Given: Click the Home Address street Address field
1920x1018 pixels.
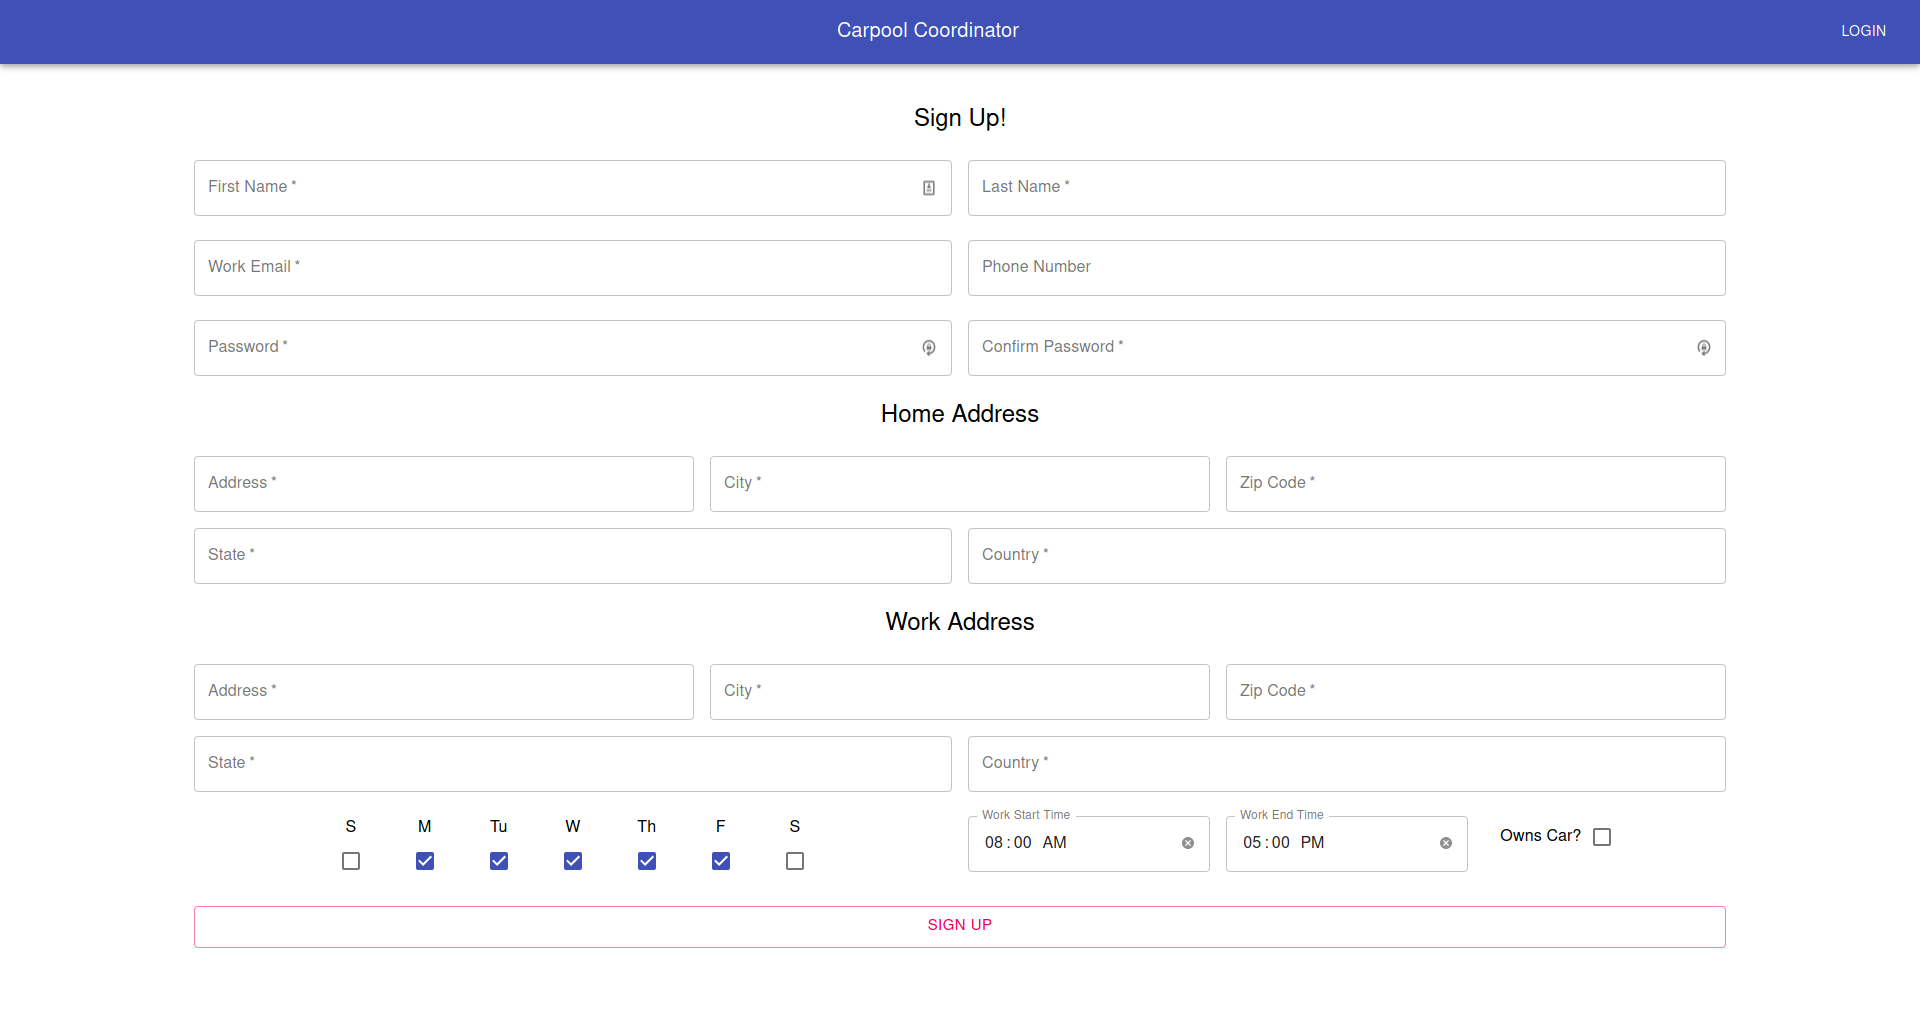Looking at the screenshot, I should coord(444,484).
